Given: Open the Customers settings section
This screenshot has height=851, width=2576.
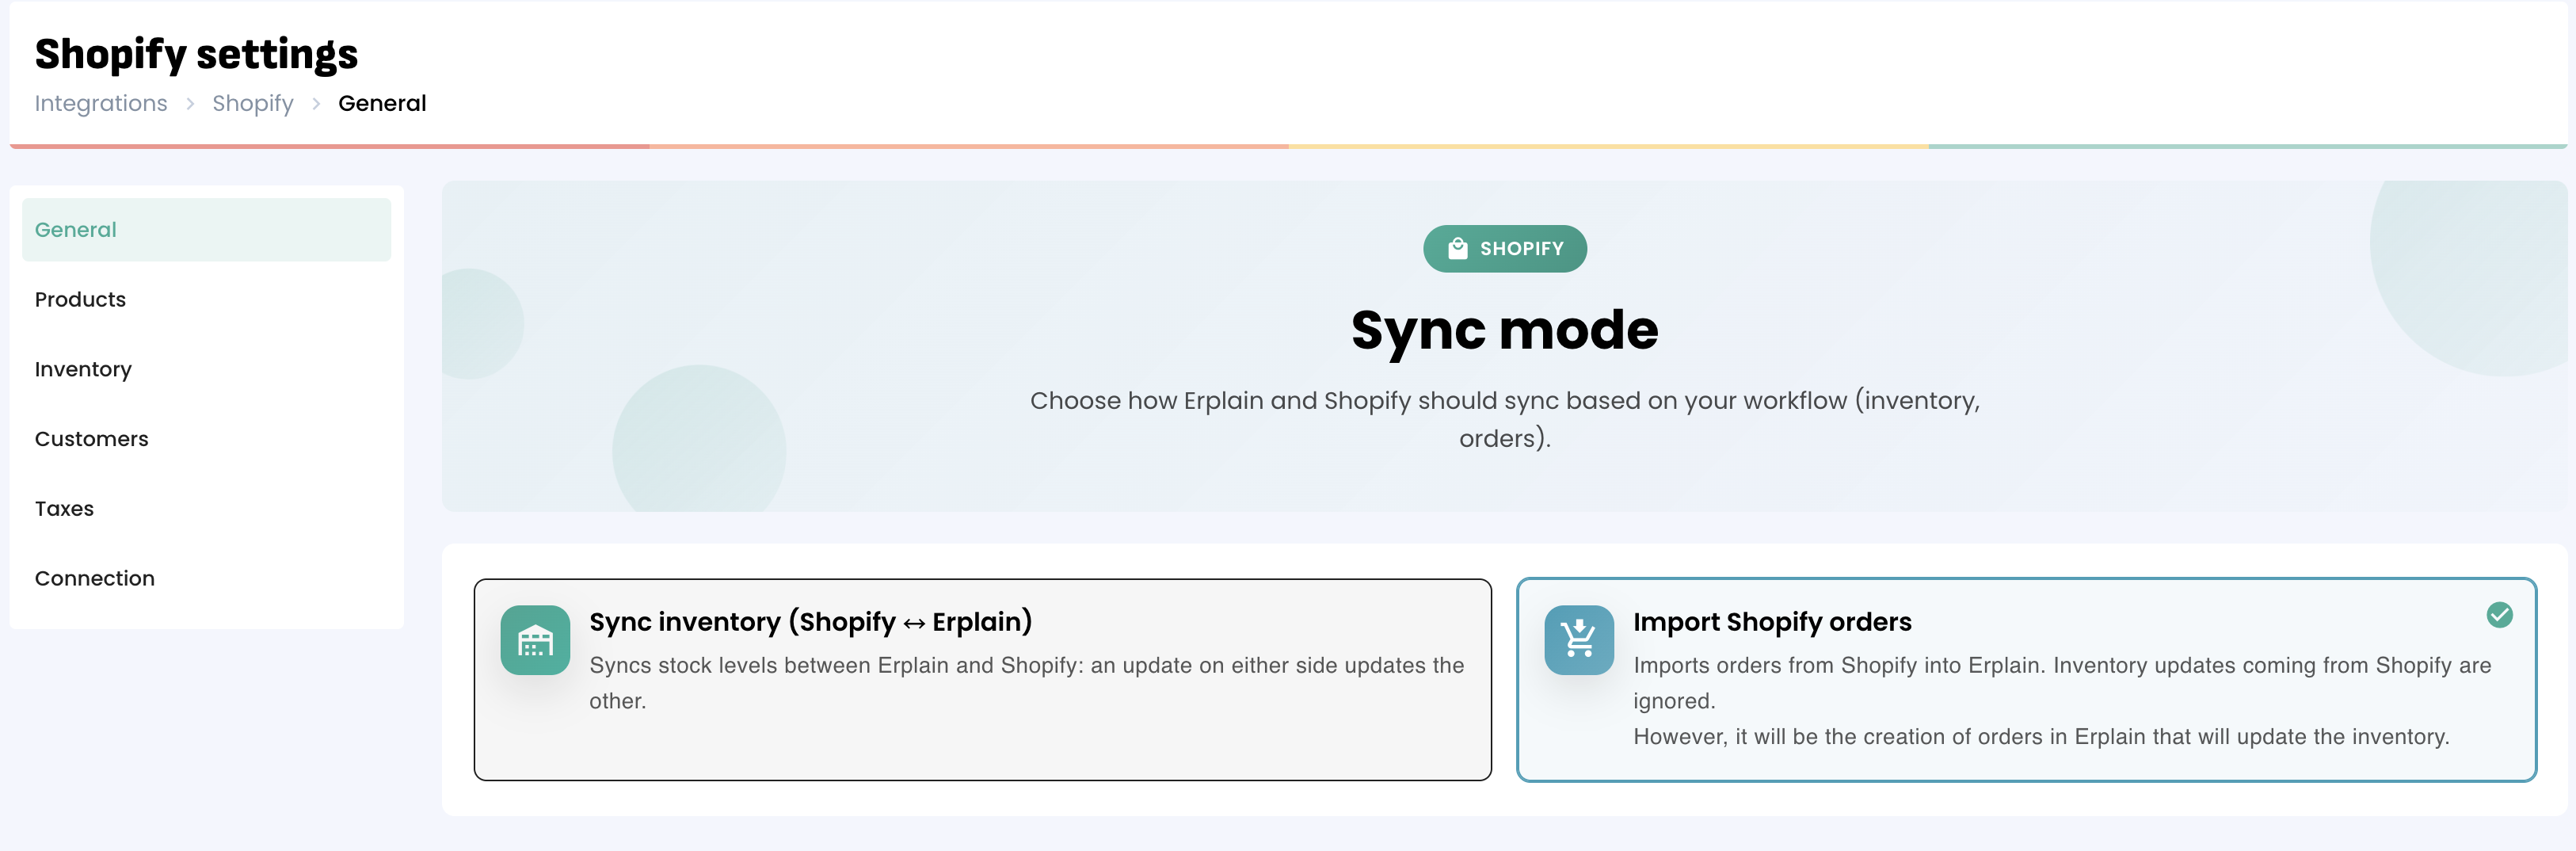Looking at the screenshot, I should click(91, 439).
